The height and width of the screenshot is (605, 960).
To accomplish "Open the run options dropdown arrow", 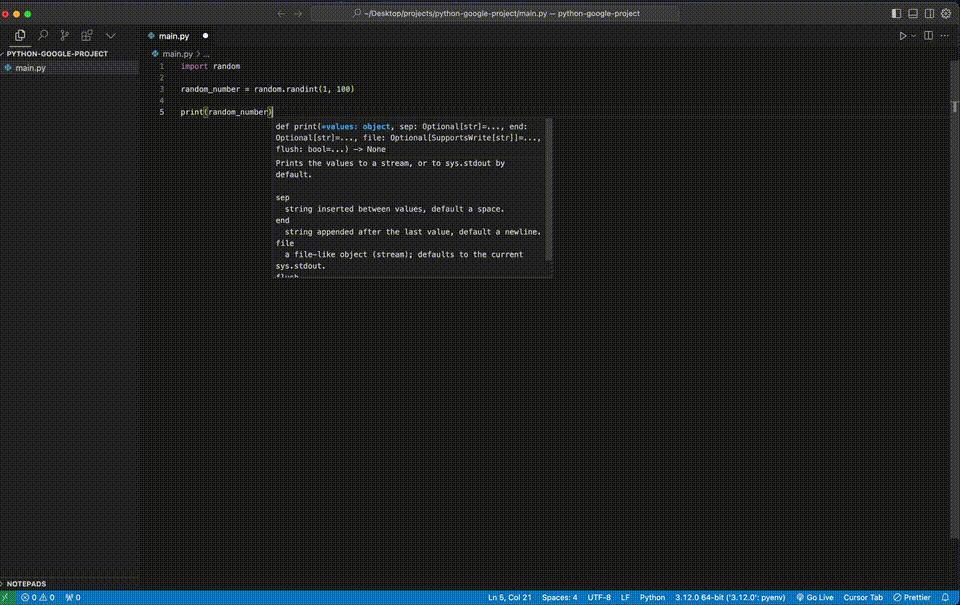I will coord(913,36).
